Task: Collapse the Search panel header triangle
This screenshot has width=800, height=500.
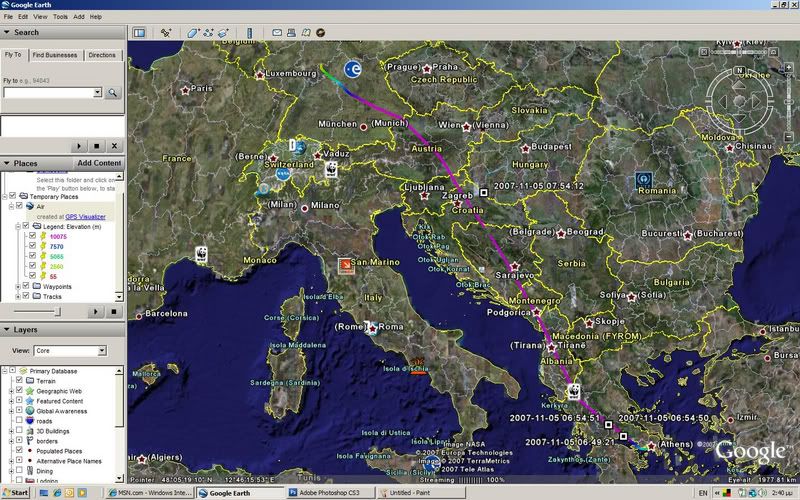Action: click(7, 32)
